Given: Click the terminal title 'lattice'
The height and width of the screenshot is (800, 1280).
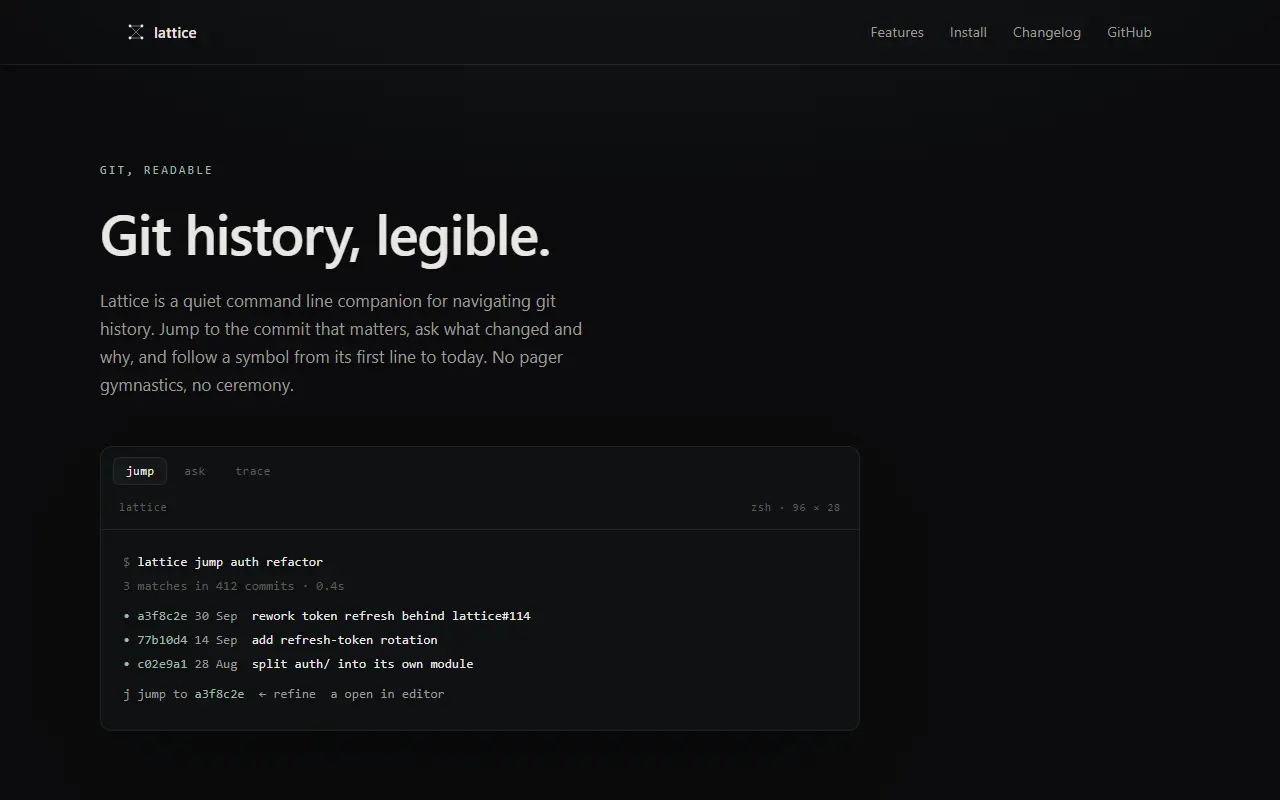Looking at the screenshot, I should pos(143,507).
